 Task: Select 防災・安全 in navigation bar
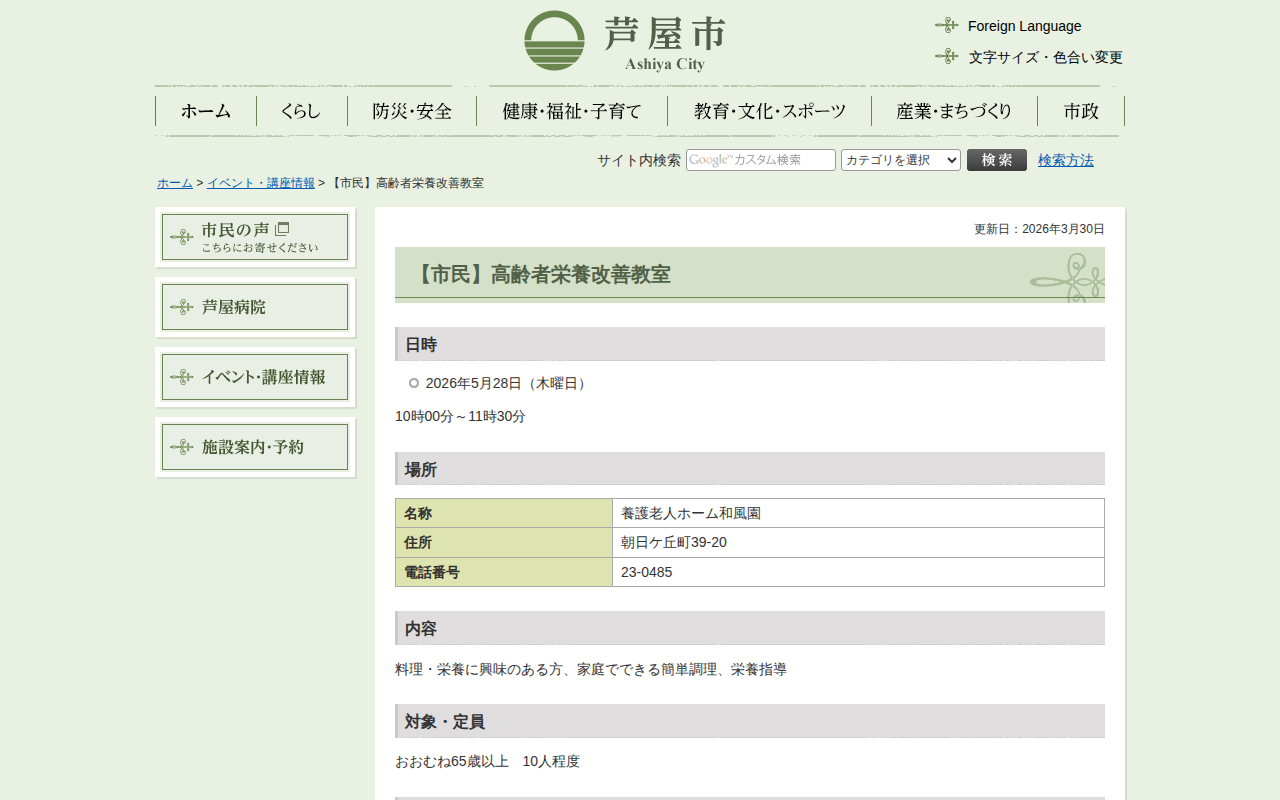point(412,111)
